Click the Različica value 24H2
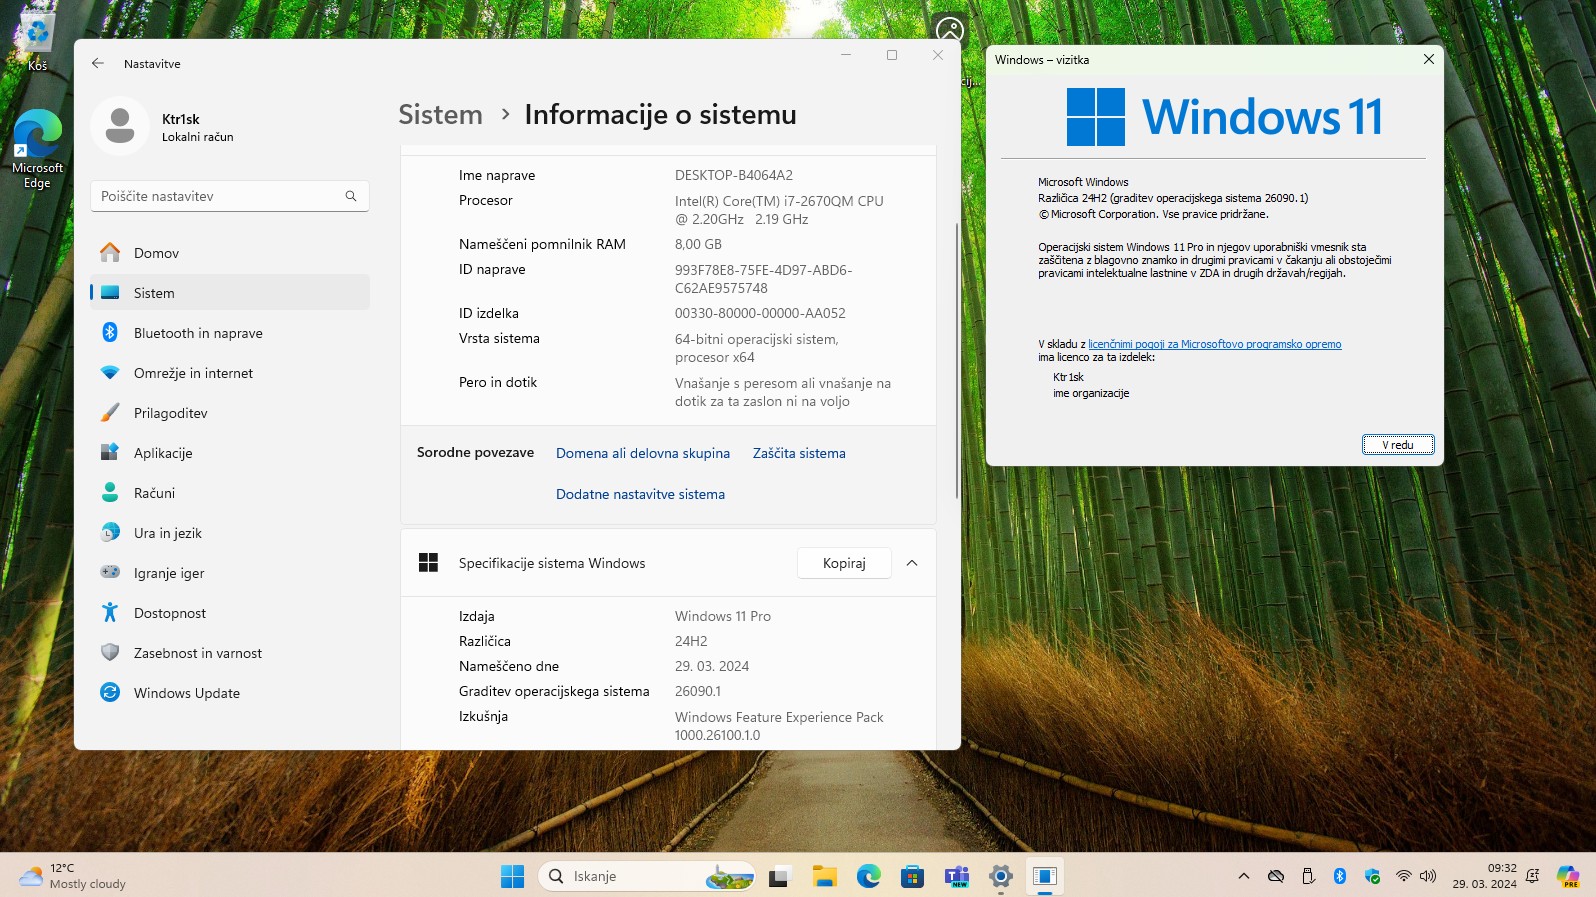Screen dimensions: 1596x897 (691, 641)
